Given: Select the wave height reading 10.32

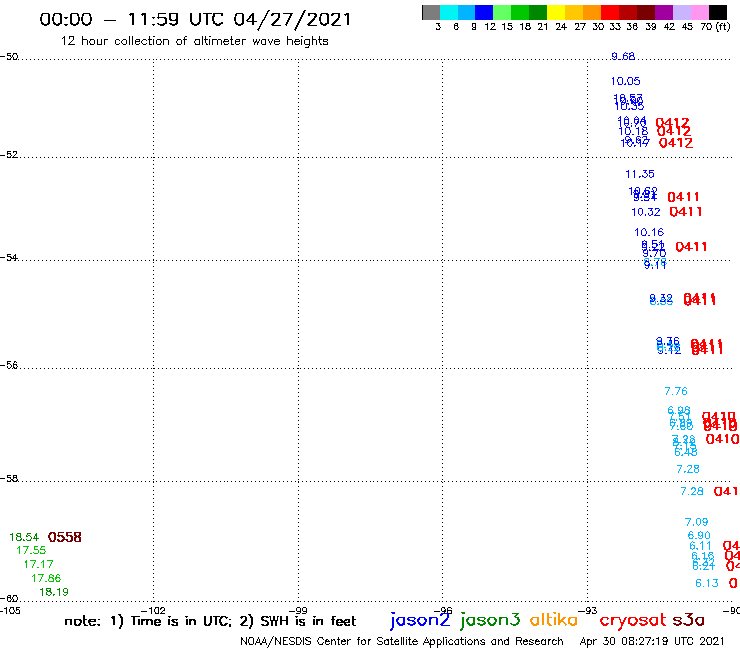Looking at the screenshot, I should [646, 212].
